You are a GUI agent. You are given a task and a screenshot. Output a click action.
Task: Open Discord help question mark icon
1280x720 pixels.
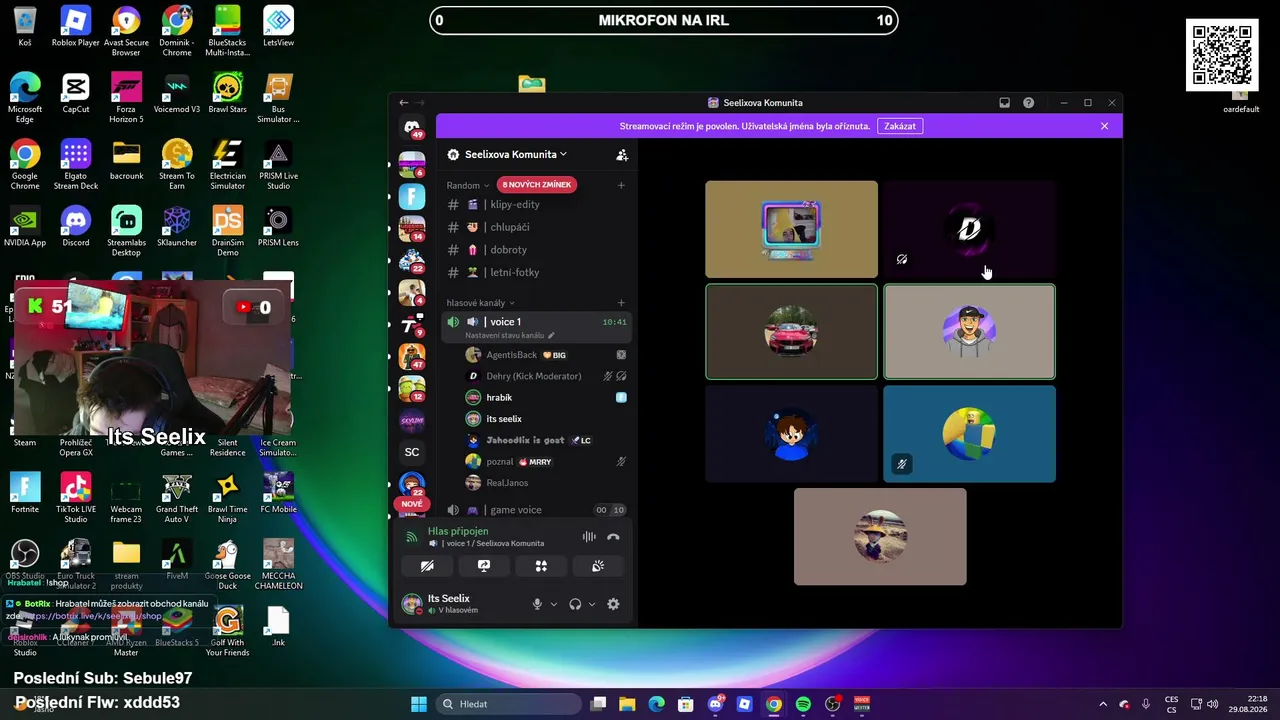pyautogui.click(x=1028, y=103)
